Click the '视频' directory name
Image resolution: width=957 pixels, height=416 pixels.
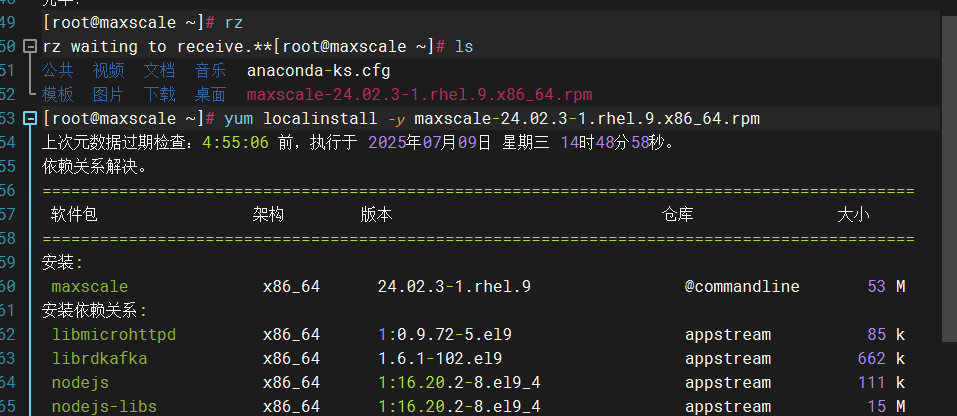tap(109, 71)
